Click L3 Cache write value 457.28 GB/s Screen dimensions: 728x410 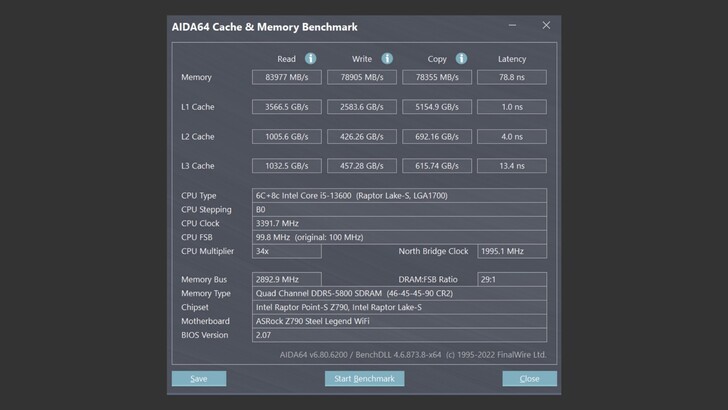362,166
